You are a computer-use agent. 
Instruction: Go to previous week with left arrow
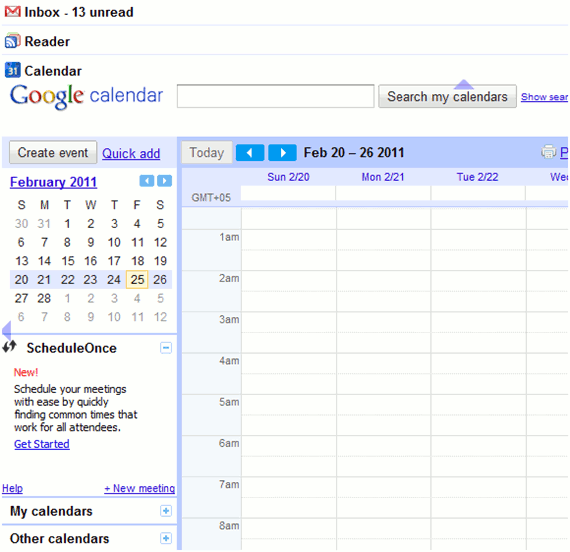(x=250, y=153)
